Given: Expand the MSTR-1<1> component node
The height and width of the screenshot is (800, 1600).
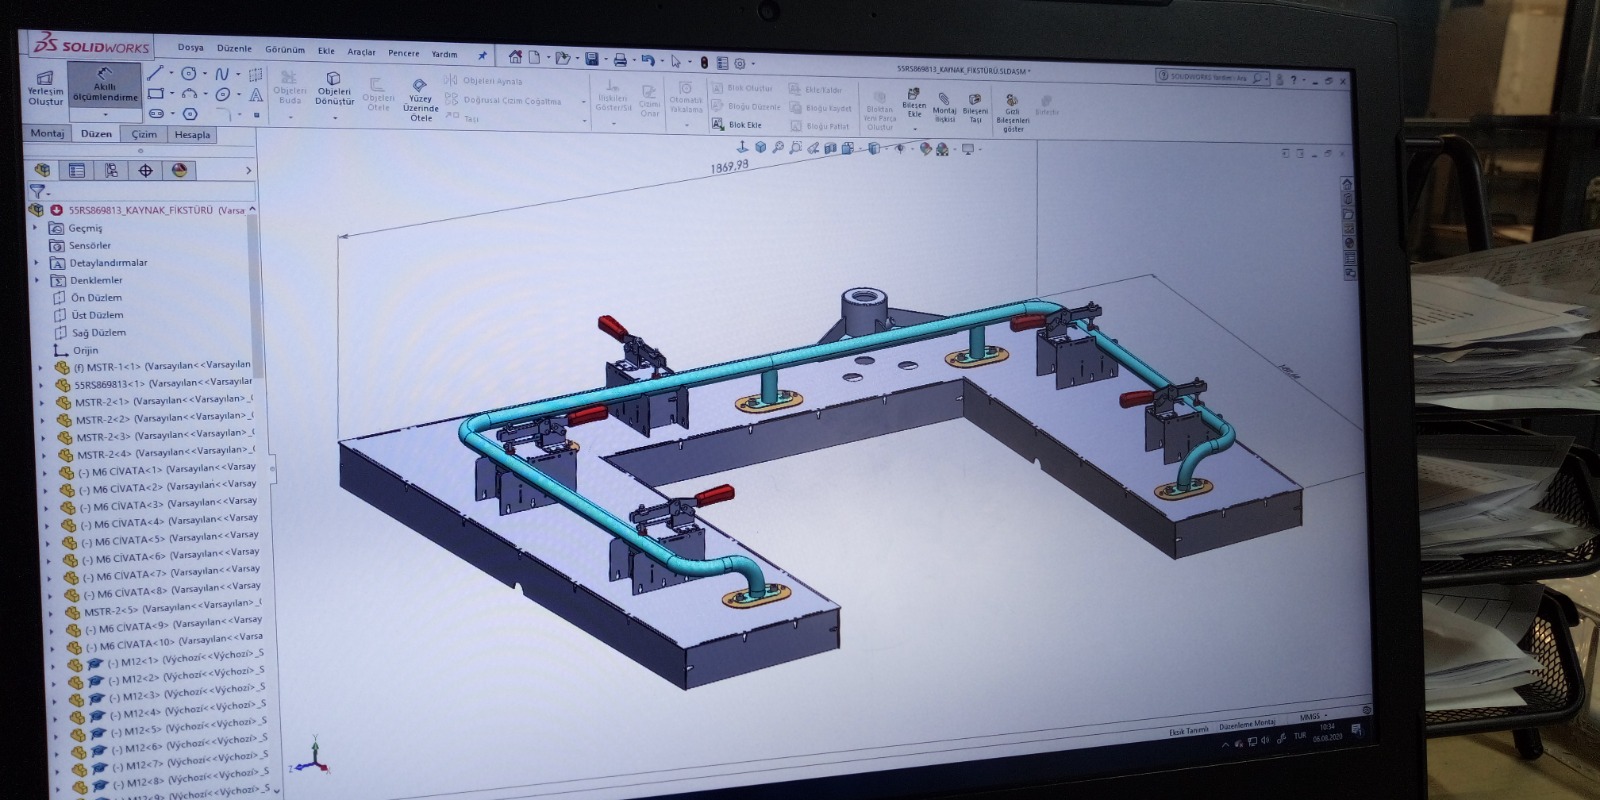Looking at the screenshot, I should [40, 367].
